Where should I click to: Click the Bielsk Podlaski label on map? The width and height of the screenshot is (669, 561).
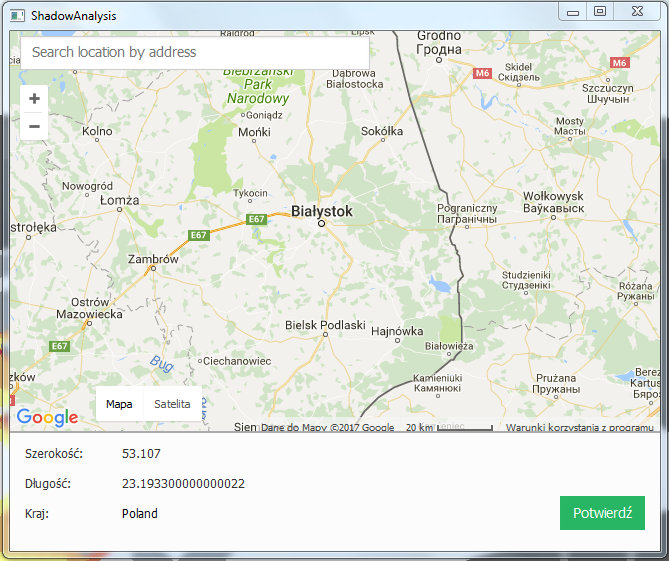pos(325,326)
